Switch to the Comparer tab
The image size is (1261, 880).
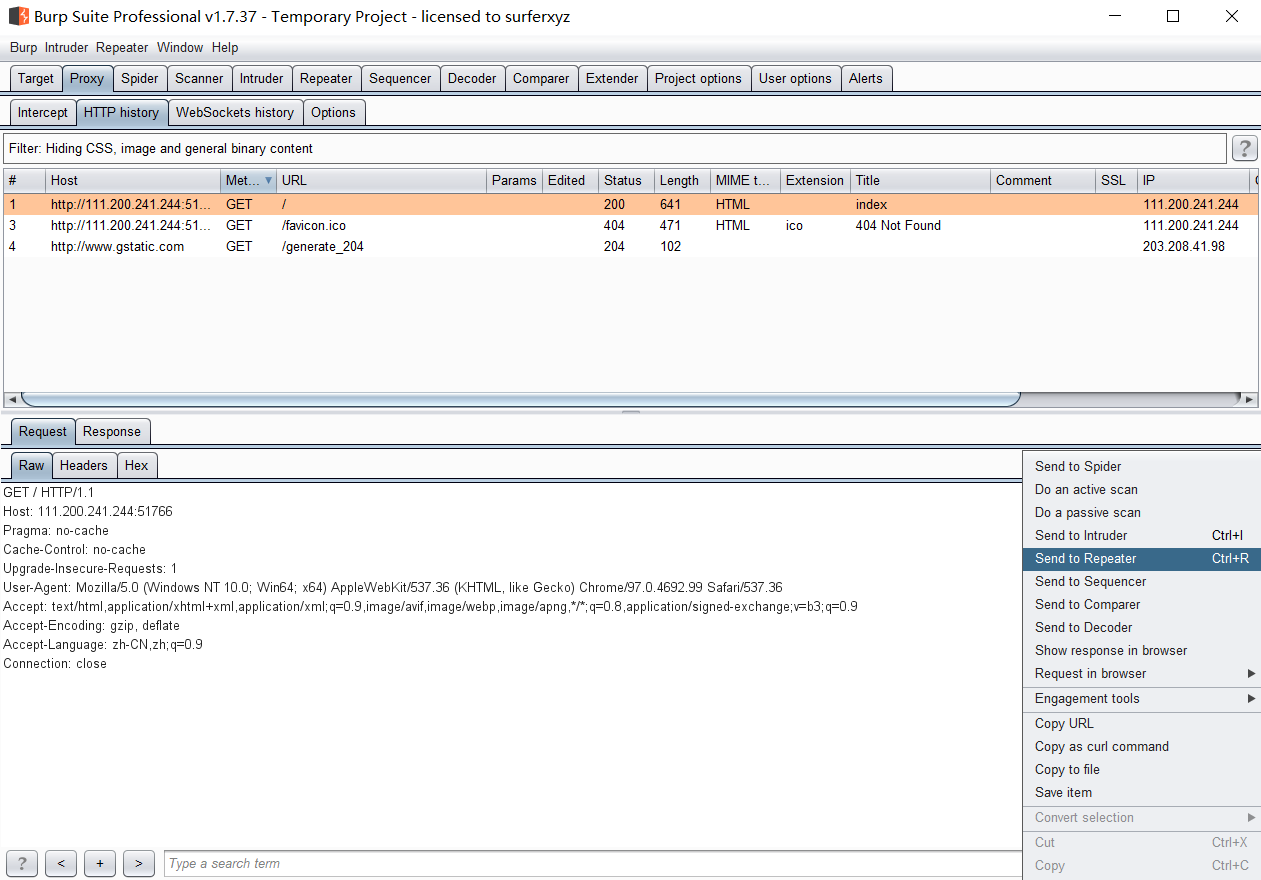[x=541, y=79]
